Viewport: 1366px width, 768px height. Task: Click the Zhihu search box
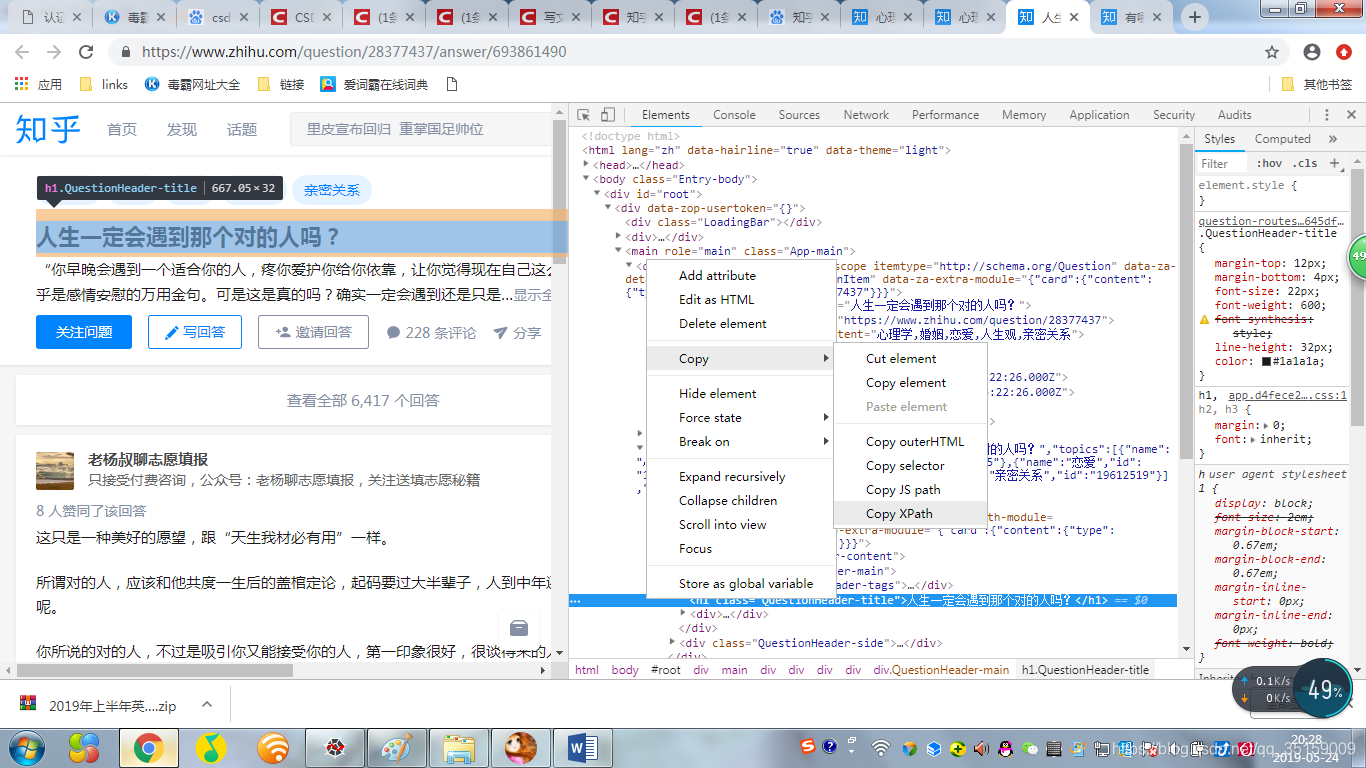point(419,129)
